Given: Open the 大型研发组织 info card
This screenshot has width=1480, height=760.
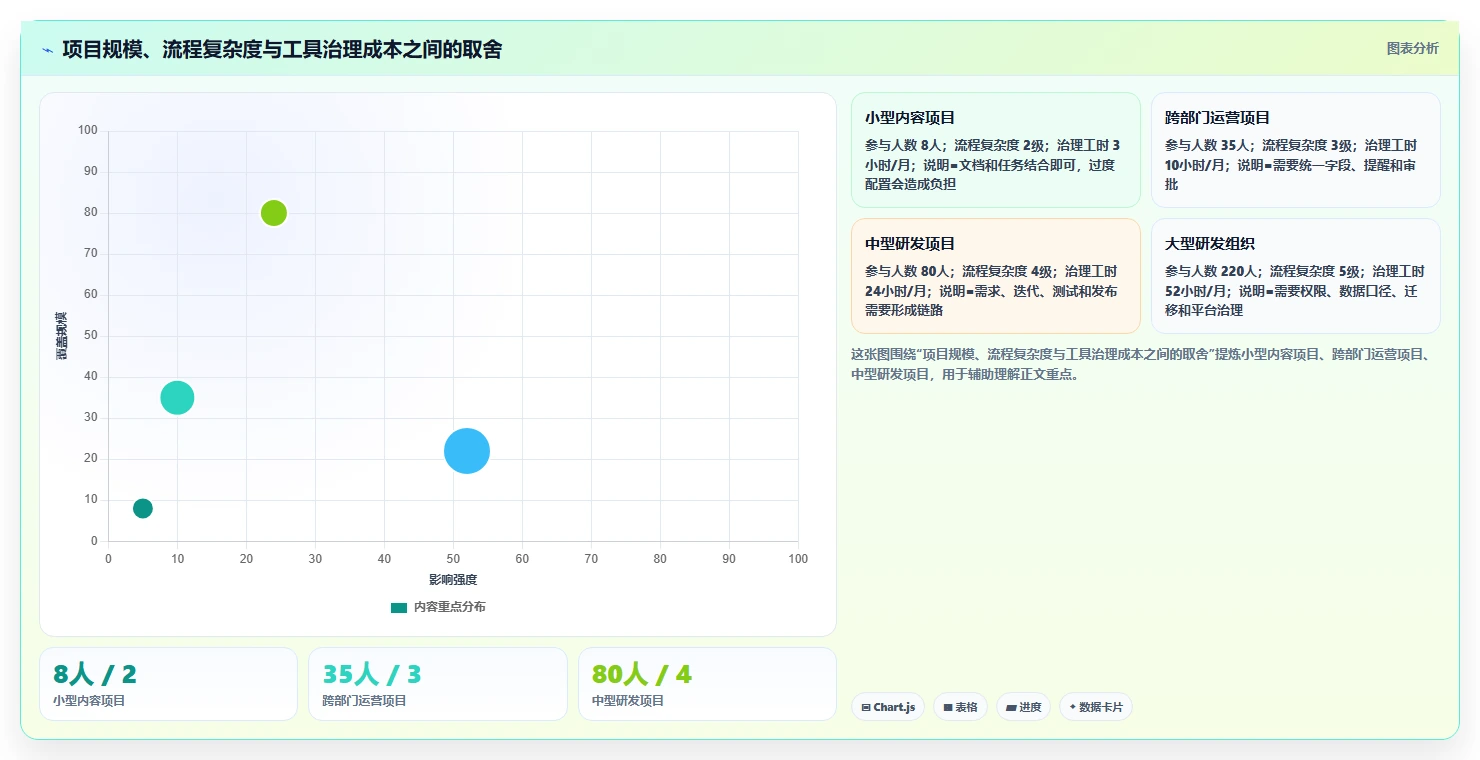Looking at the screenshot, I should 1296,276.
